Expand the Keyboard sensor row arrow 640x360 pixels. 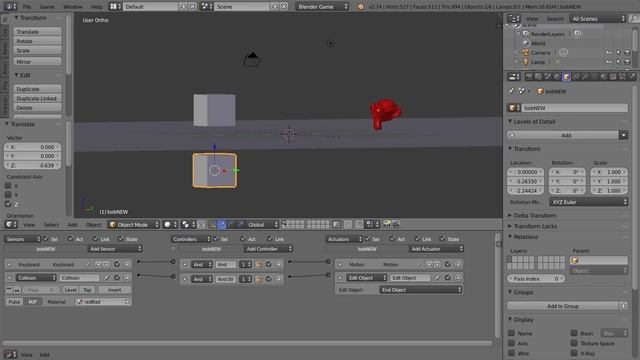point(9,264)
